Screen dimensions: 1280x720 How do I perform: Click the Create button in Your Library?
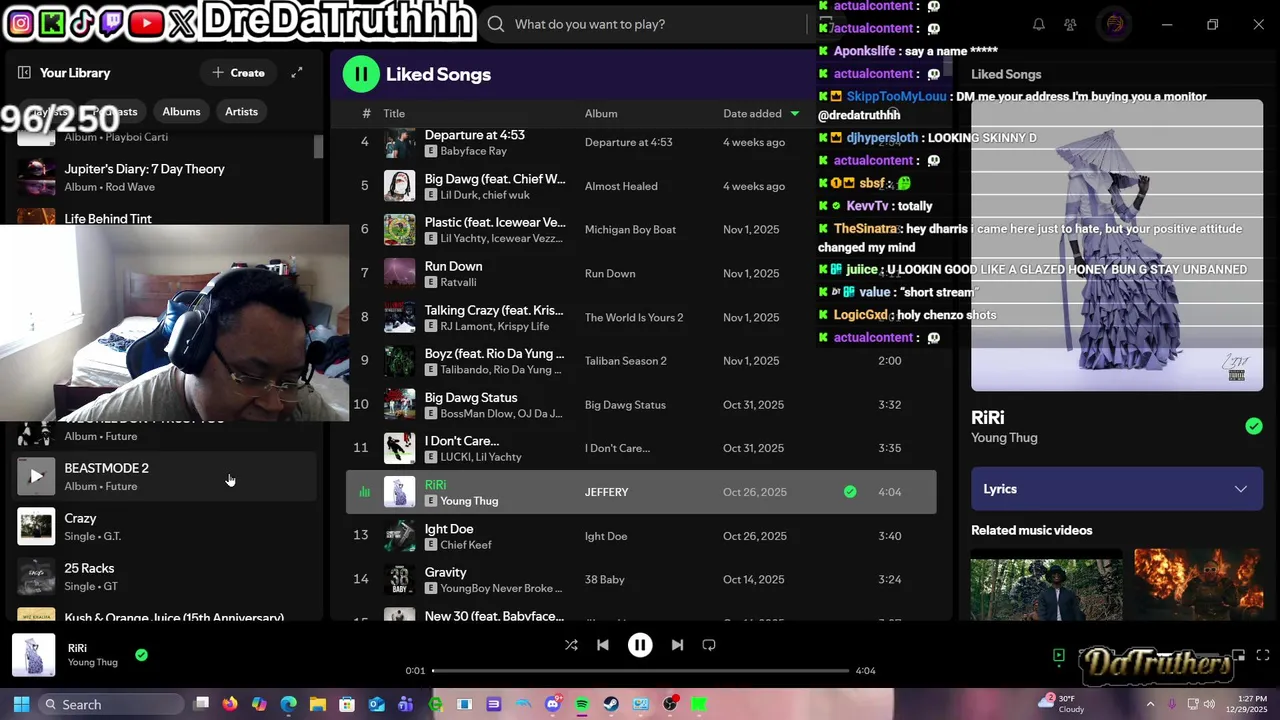click(x=239, y=73)
